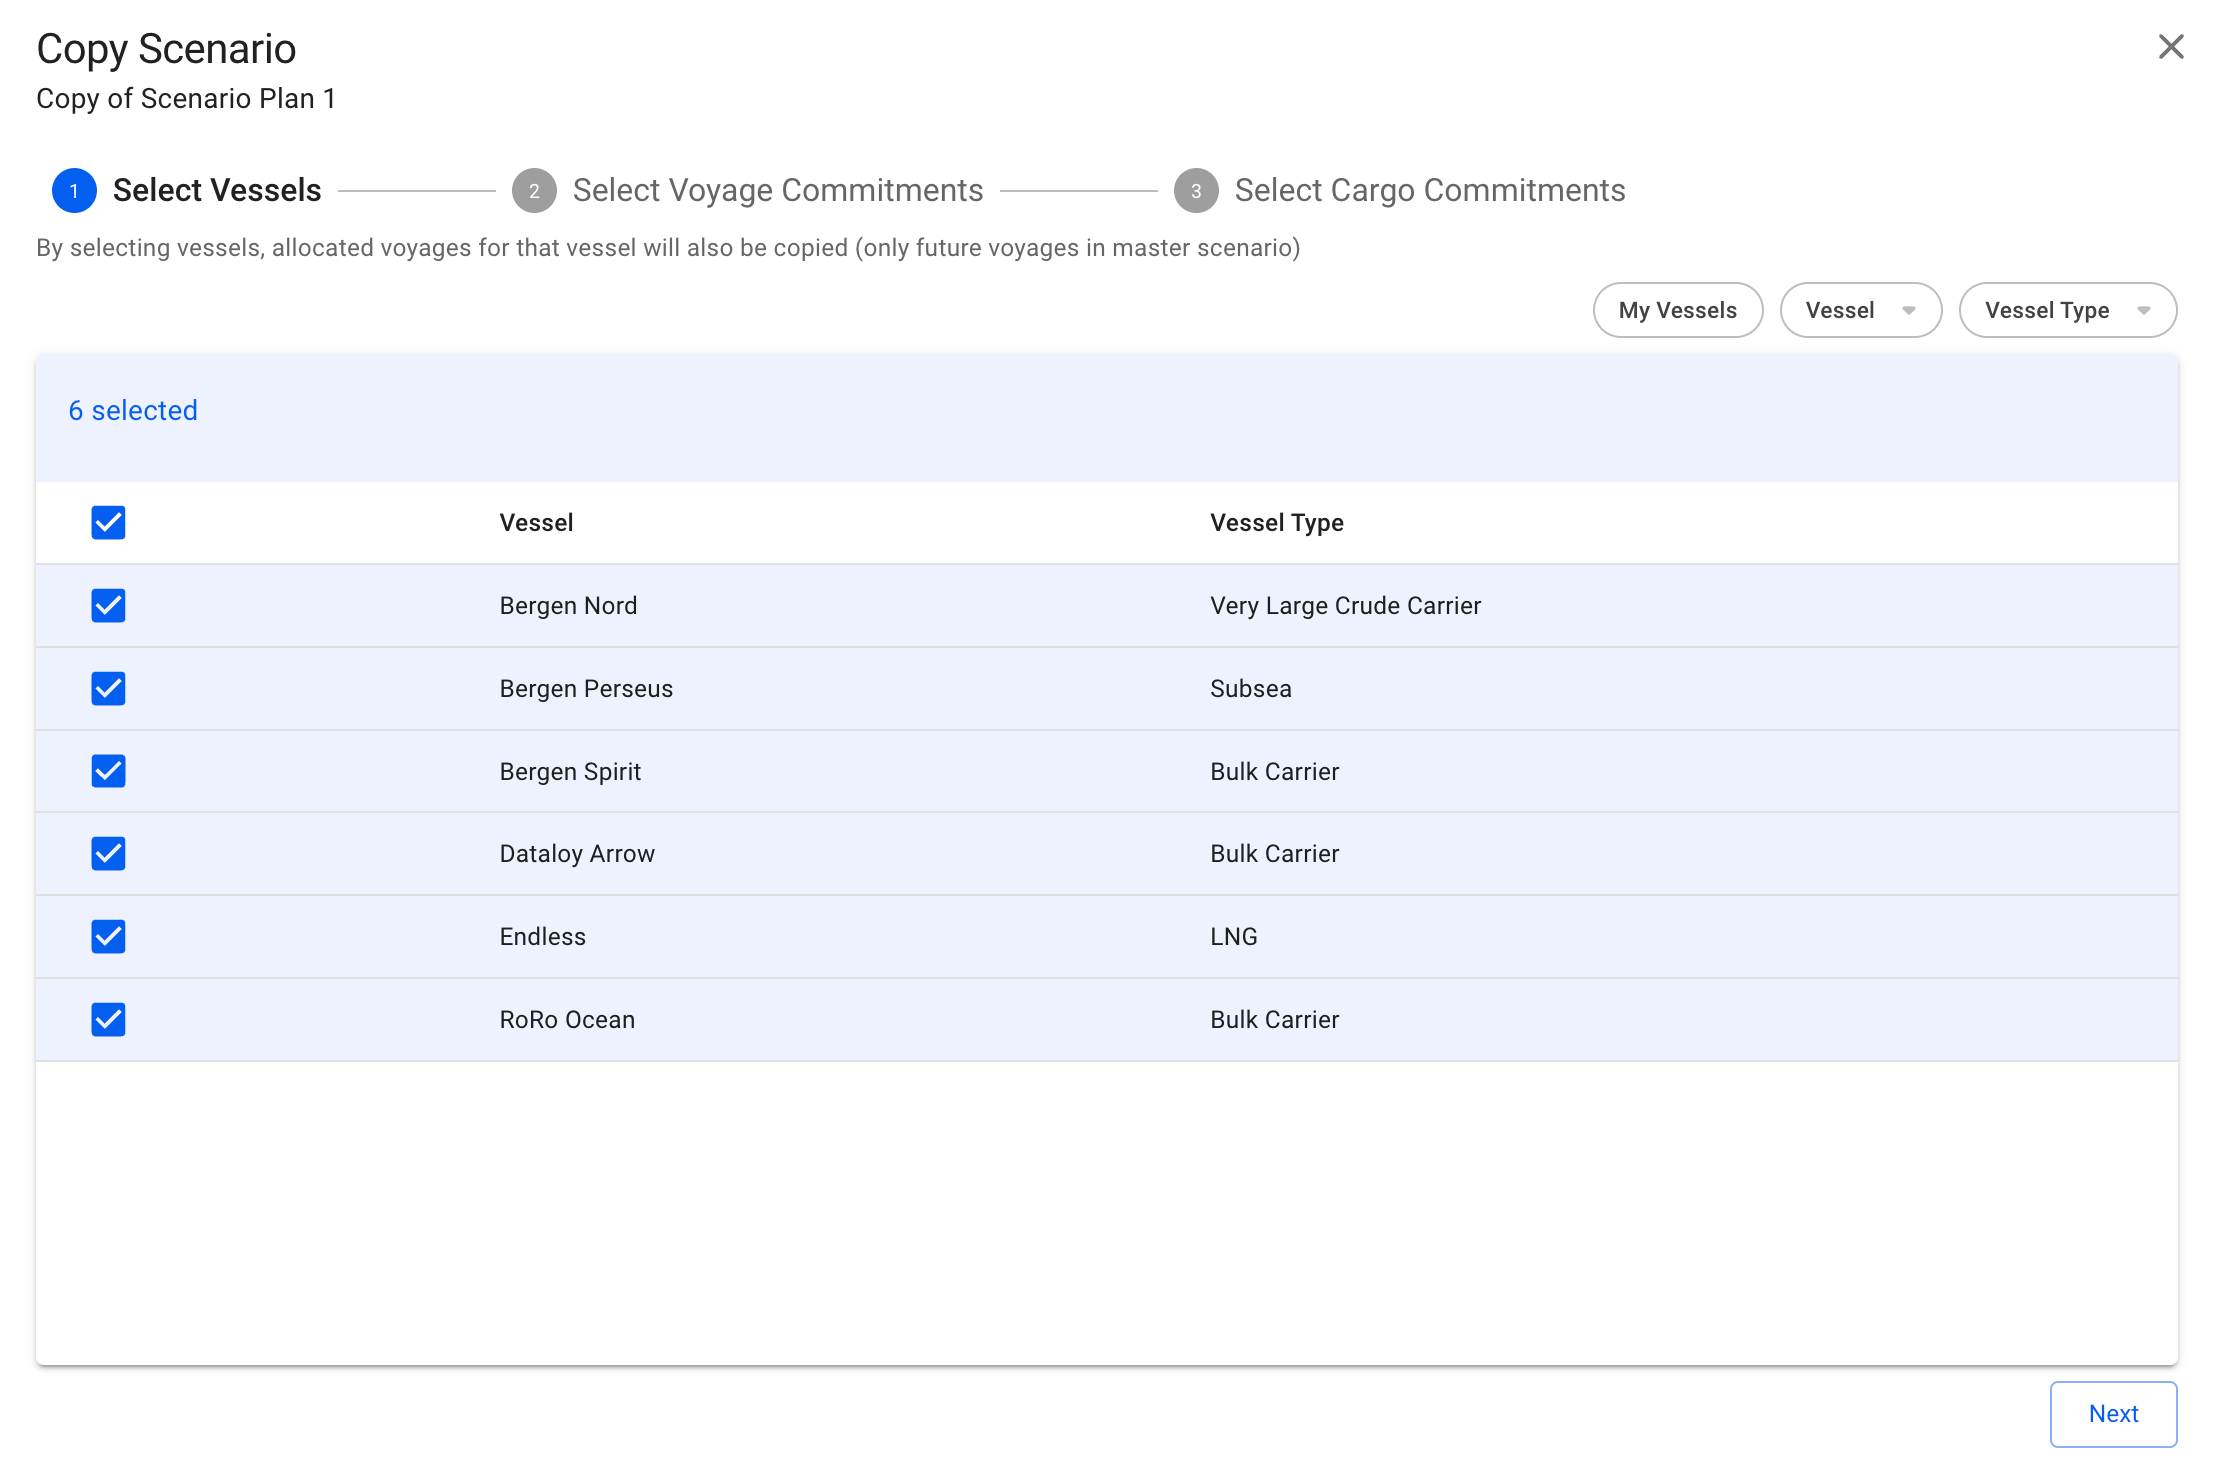
Task: Go to Select Voyage Commitments step
Action: pos(777,191)
